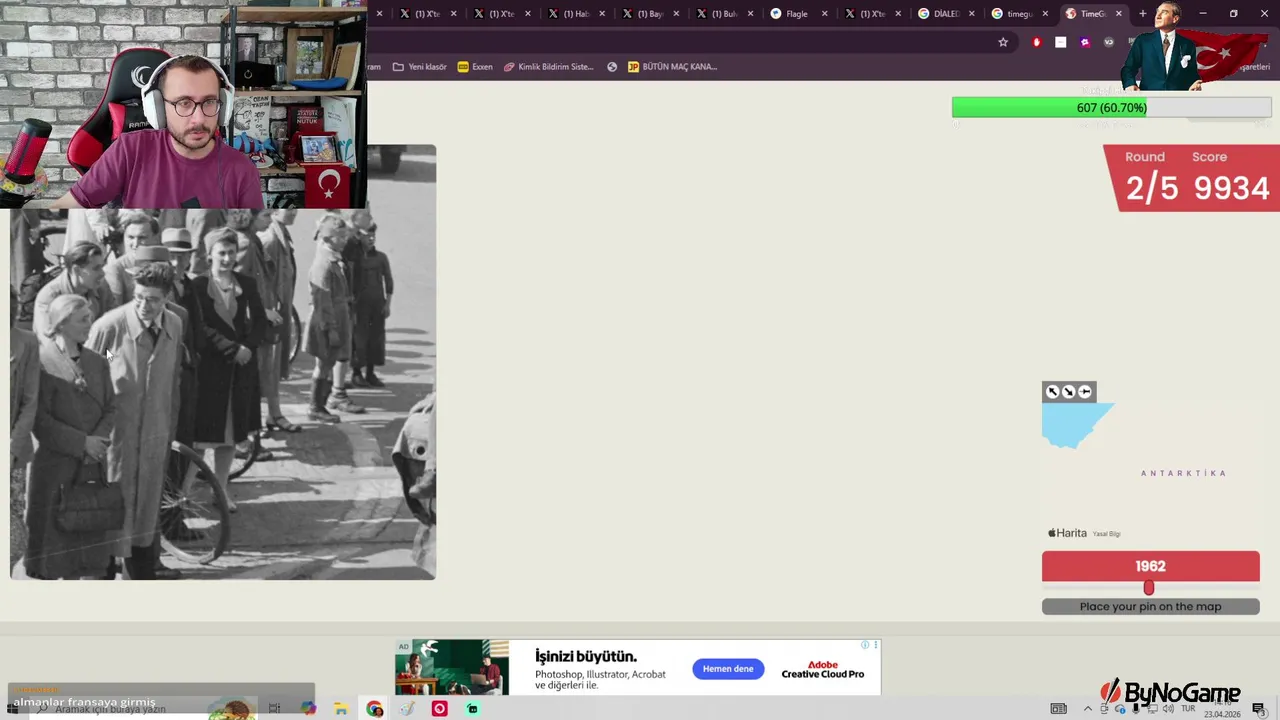Close the DİALEC tab

(971, 14)
